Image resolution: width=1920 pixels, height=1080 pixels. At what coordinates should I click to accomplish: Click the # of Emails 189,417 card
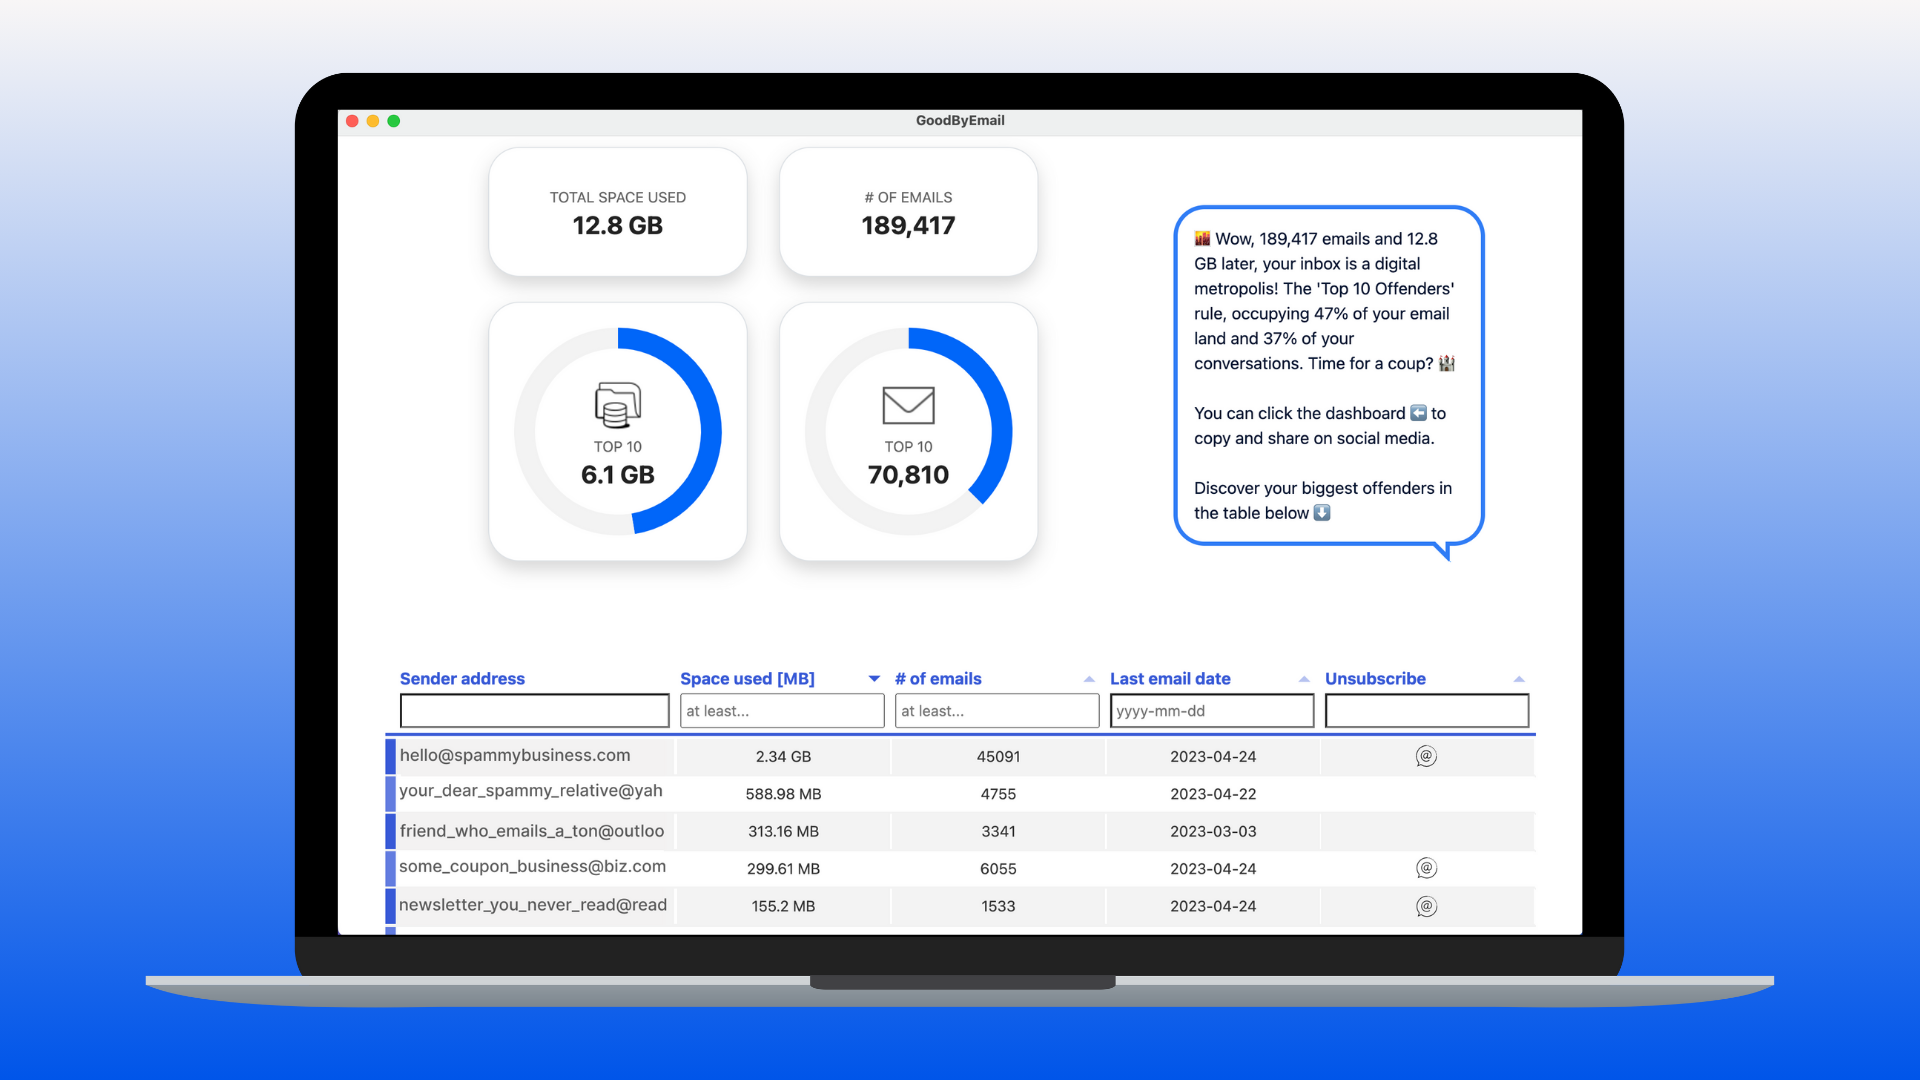[908, 212]
